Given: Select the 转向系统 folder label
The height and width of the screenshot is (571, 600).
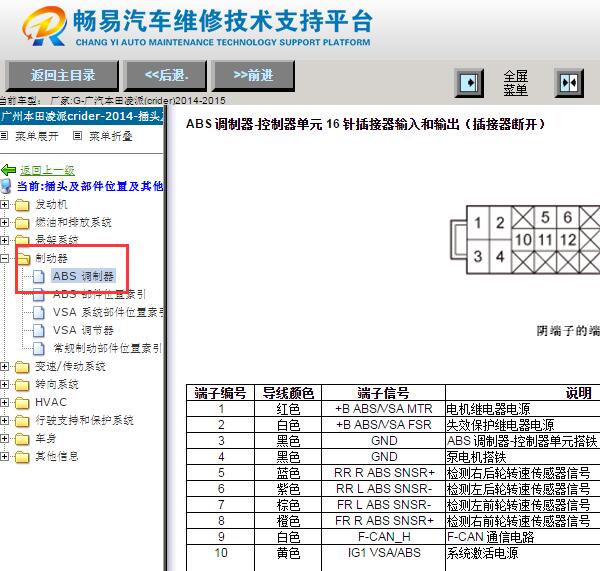Looking at the screenshot, I should coord(57,384).
